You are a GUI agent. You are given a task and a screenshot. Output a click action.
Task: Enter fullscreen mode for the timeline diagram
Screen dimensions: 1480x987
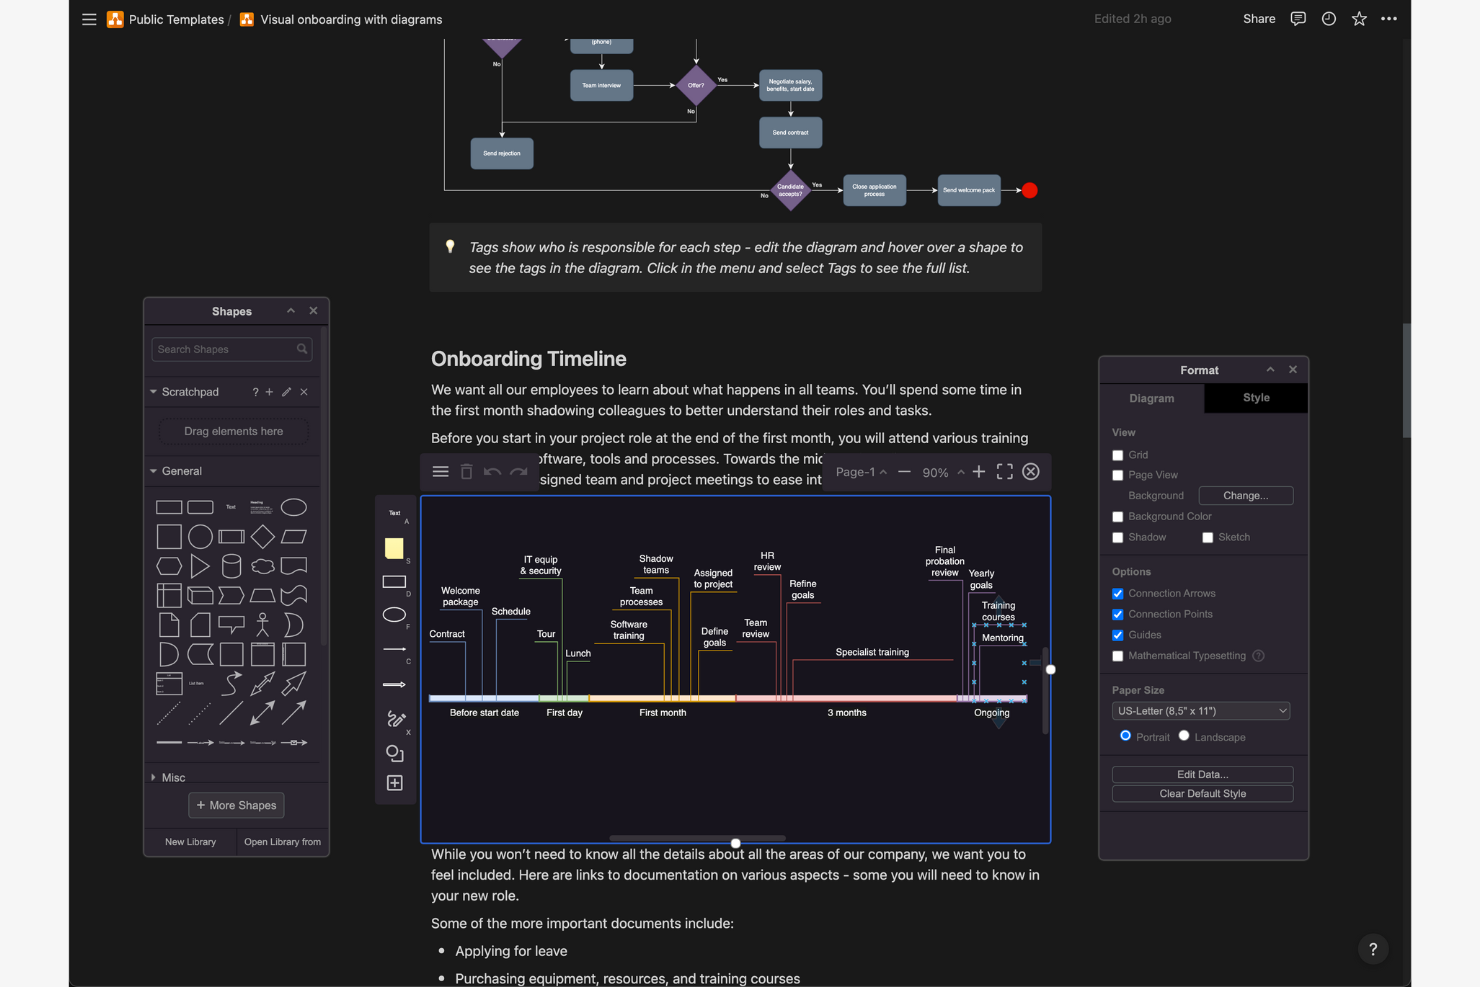click(1004, 471)
